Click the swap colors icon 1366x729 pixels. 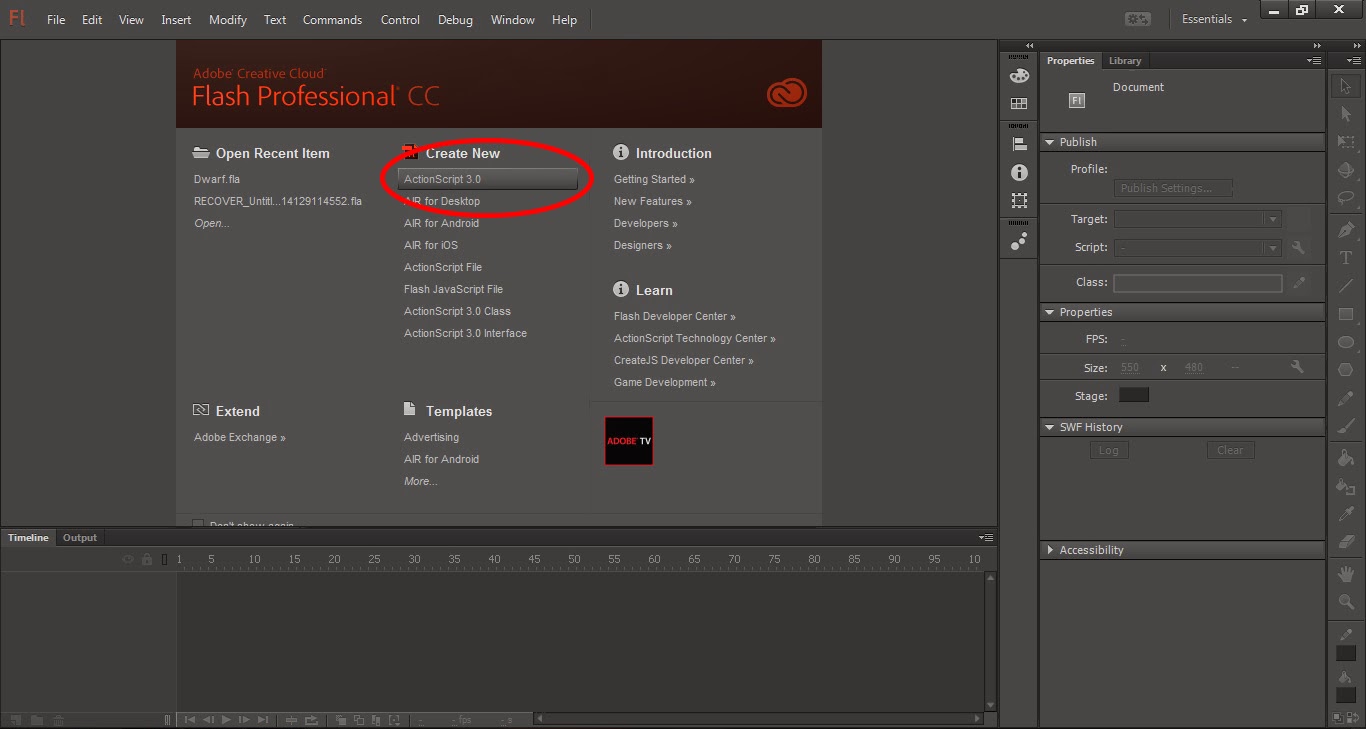tap(1353, 717)
